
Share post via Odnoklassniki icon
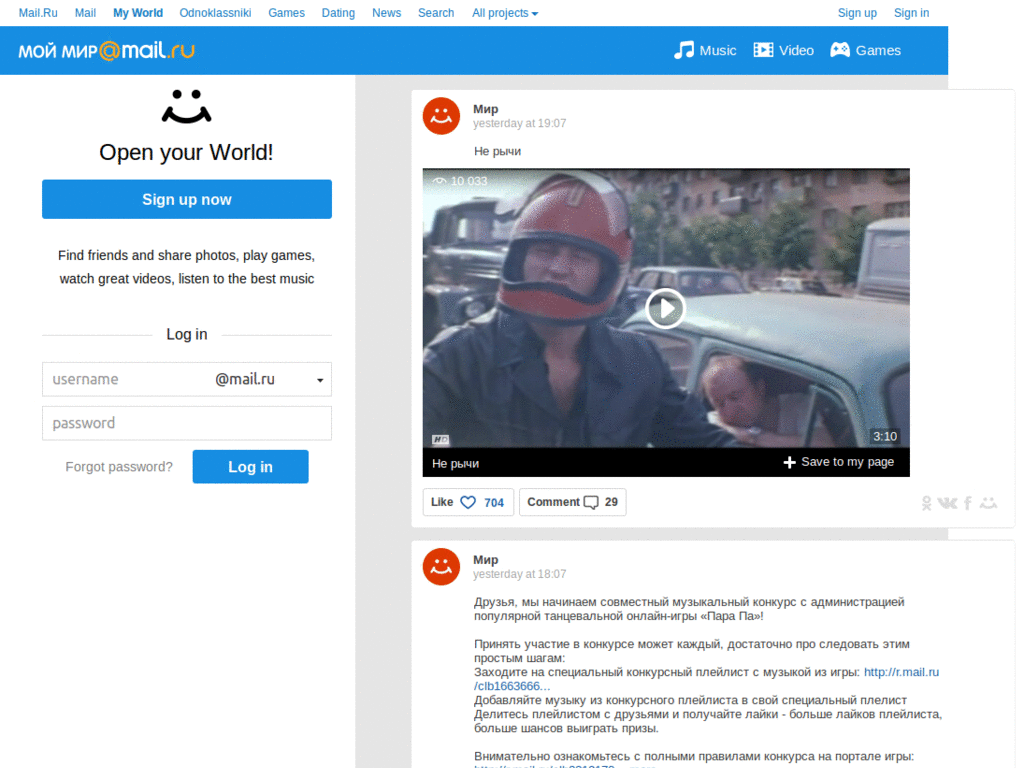tap(927, 503)
